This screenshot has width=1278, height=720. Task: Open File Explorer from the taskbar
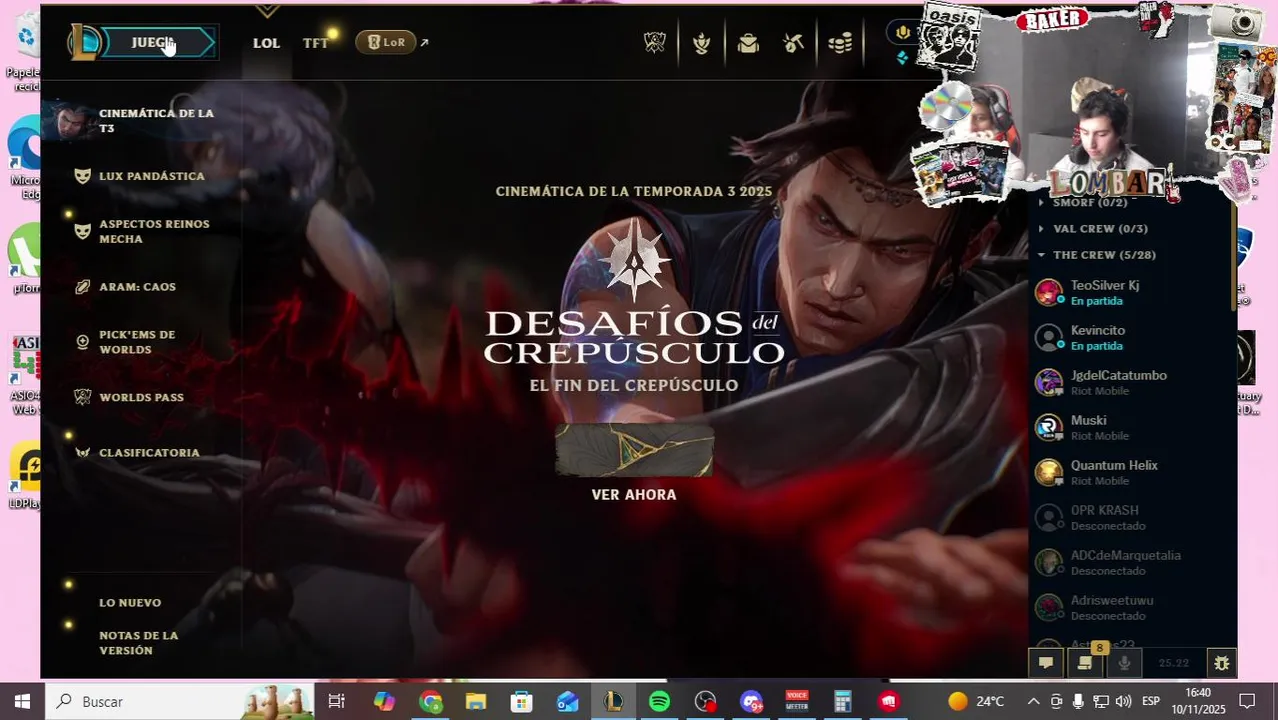(x=476, y=701)
